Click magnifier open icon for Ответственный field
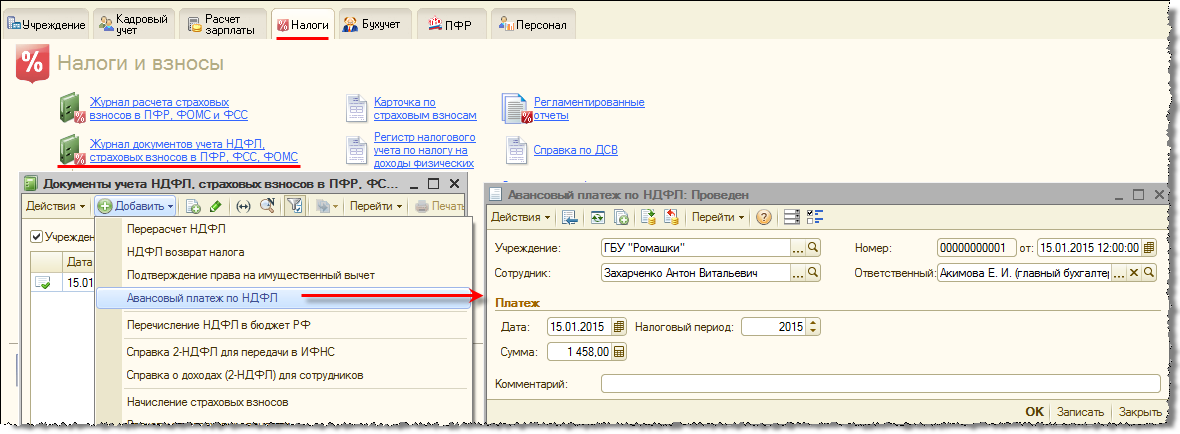The width and height of the screenshot is (1180, 434). 1148,272
